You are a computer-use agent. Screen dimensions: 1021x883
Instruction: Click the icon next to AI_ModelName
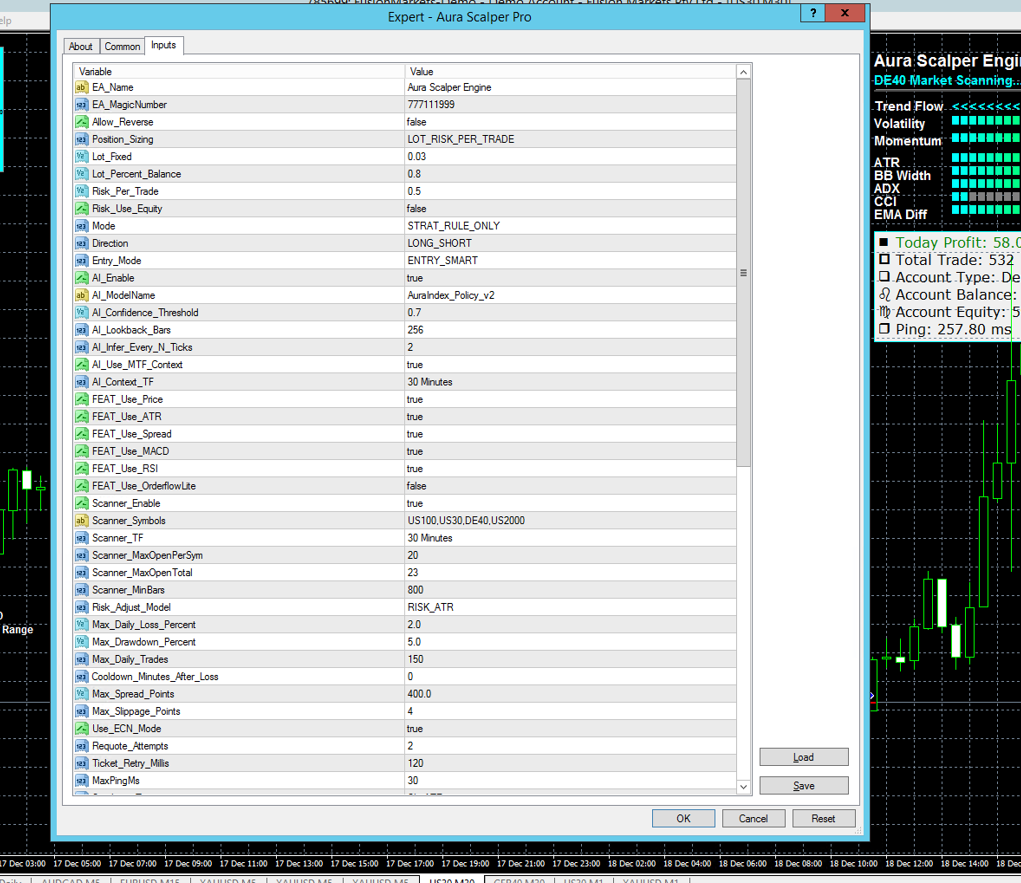pos(82,296)
